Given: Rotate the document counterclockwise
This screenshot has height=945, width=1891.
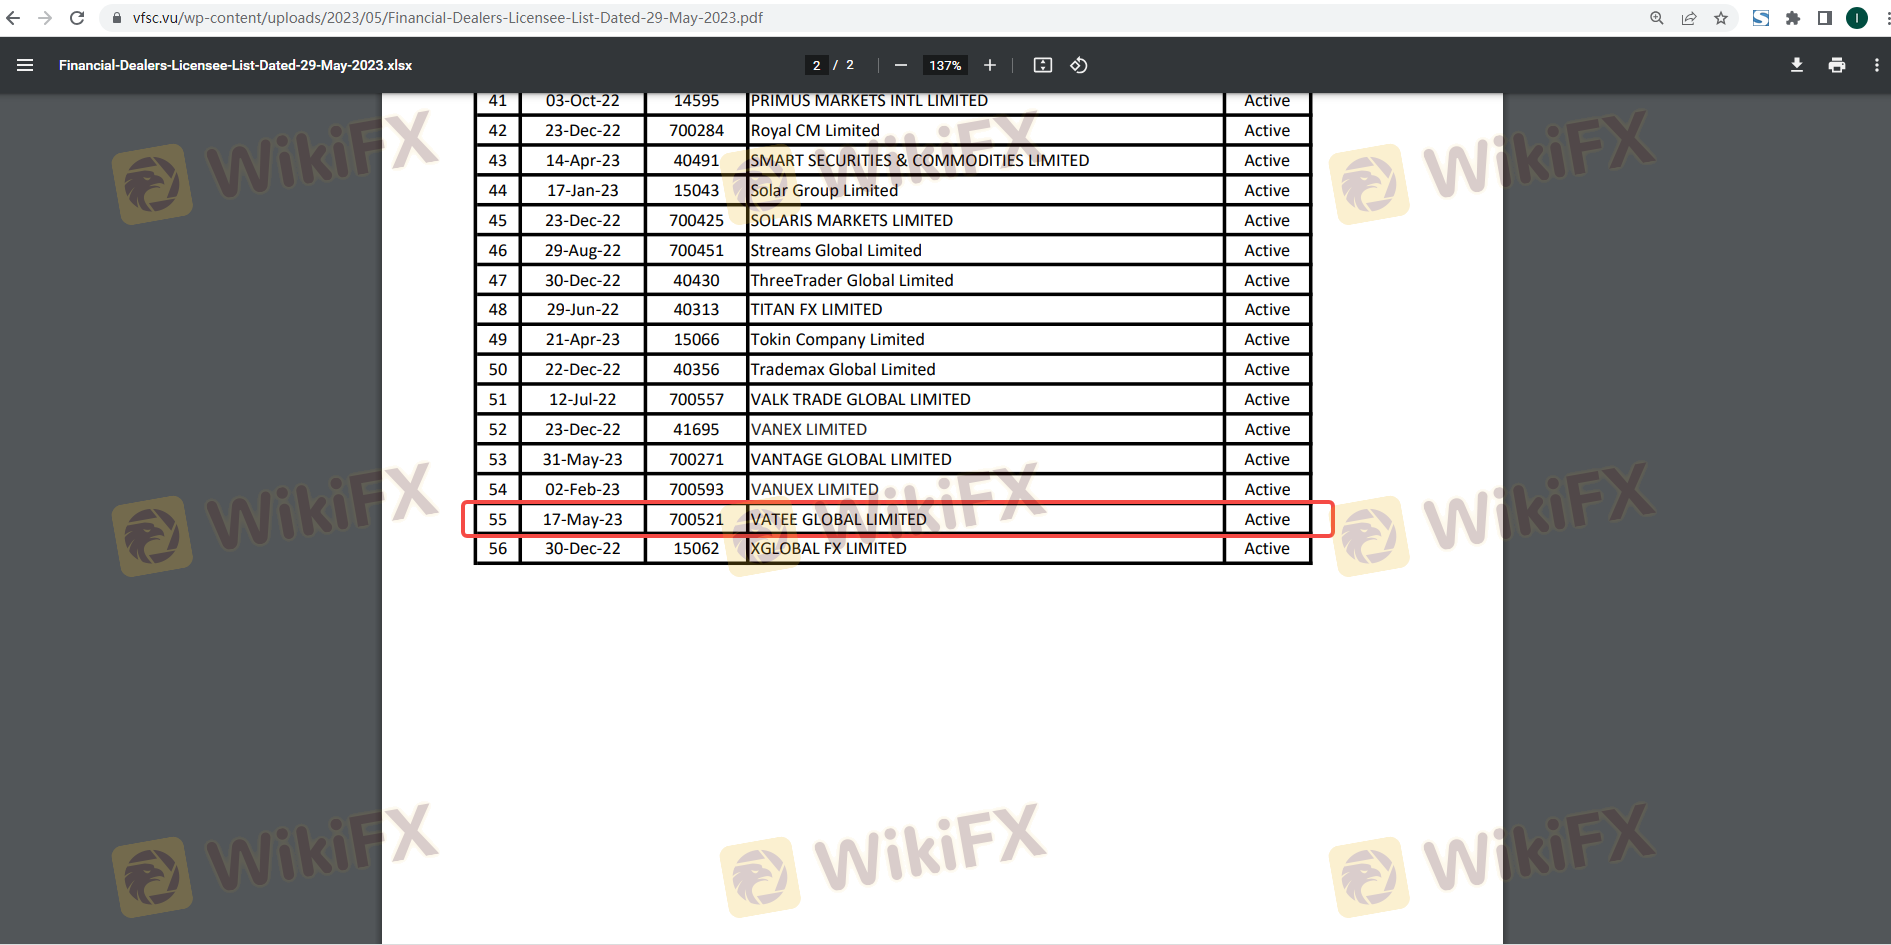Looking at the screenshot, I should [x=1079, y=65].
